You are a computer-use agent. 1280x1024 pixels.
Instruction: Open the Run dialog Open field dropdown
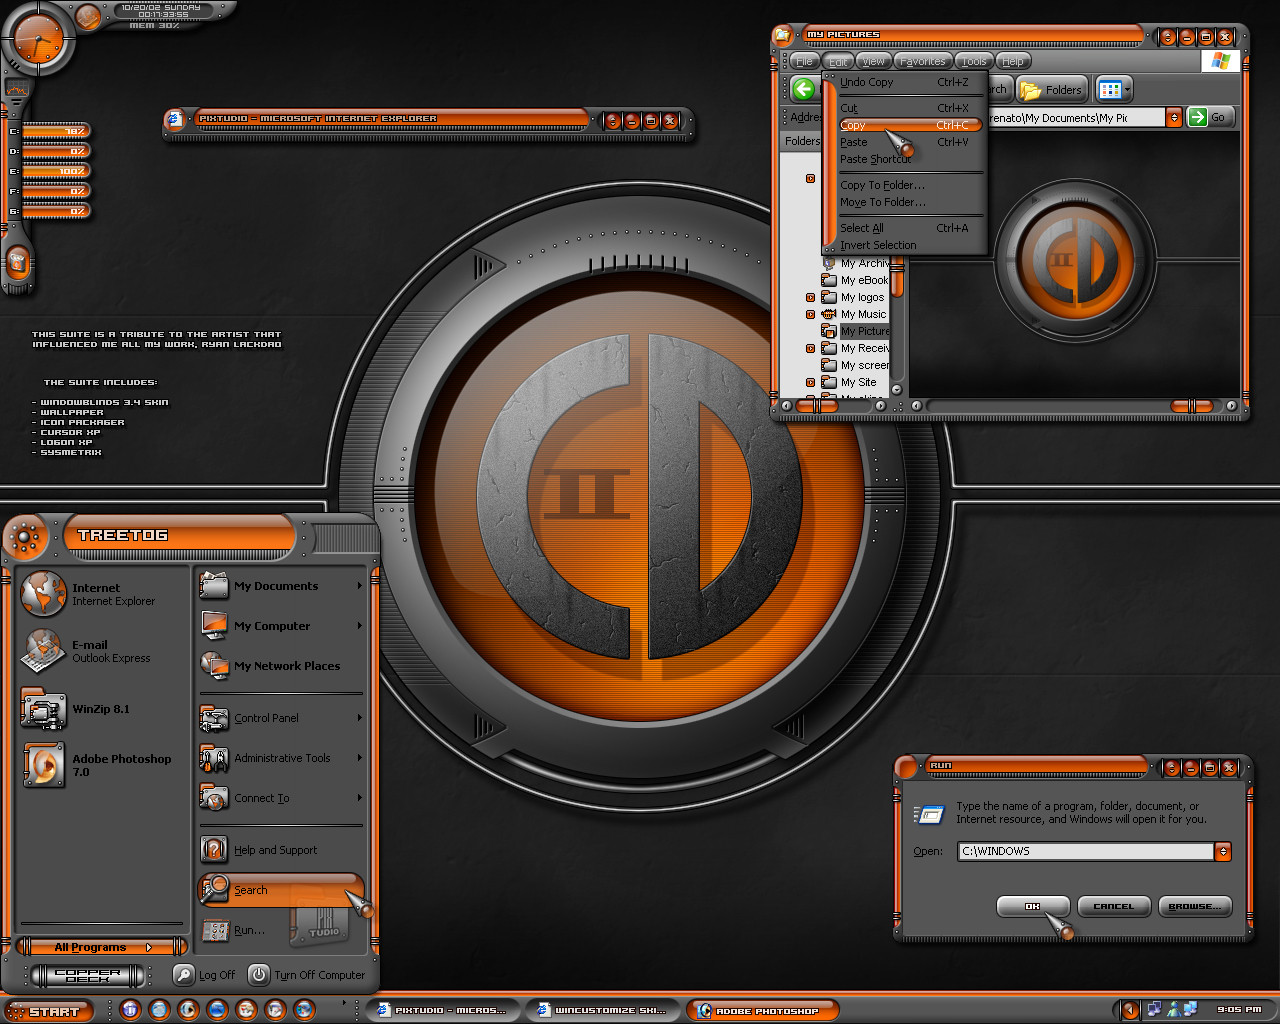(1222, 851)
